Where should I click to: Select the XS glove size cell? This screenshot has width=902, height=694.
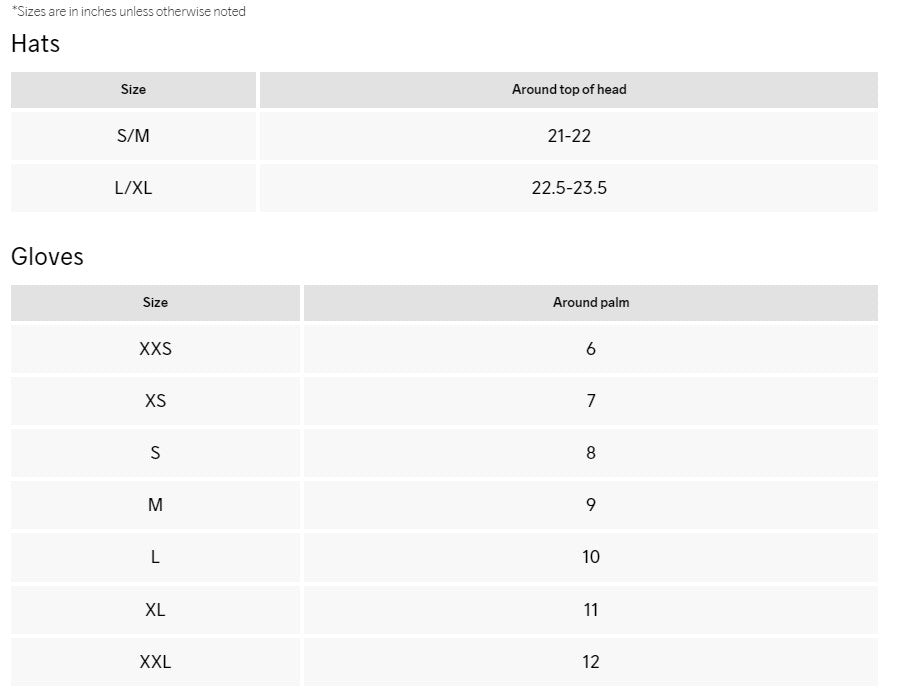155,401
